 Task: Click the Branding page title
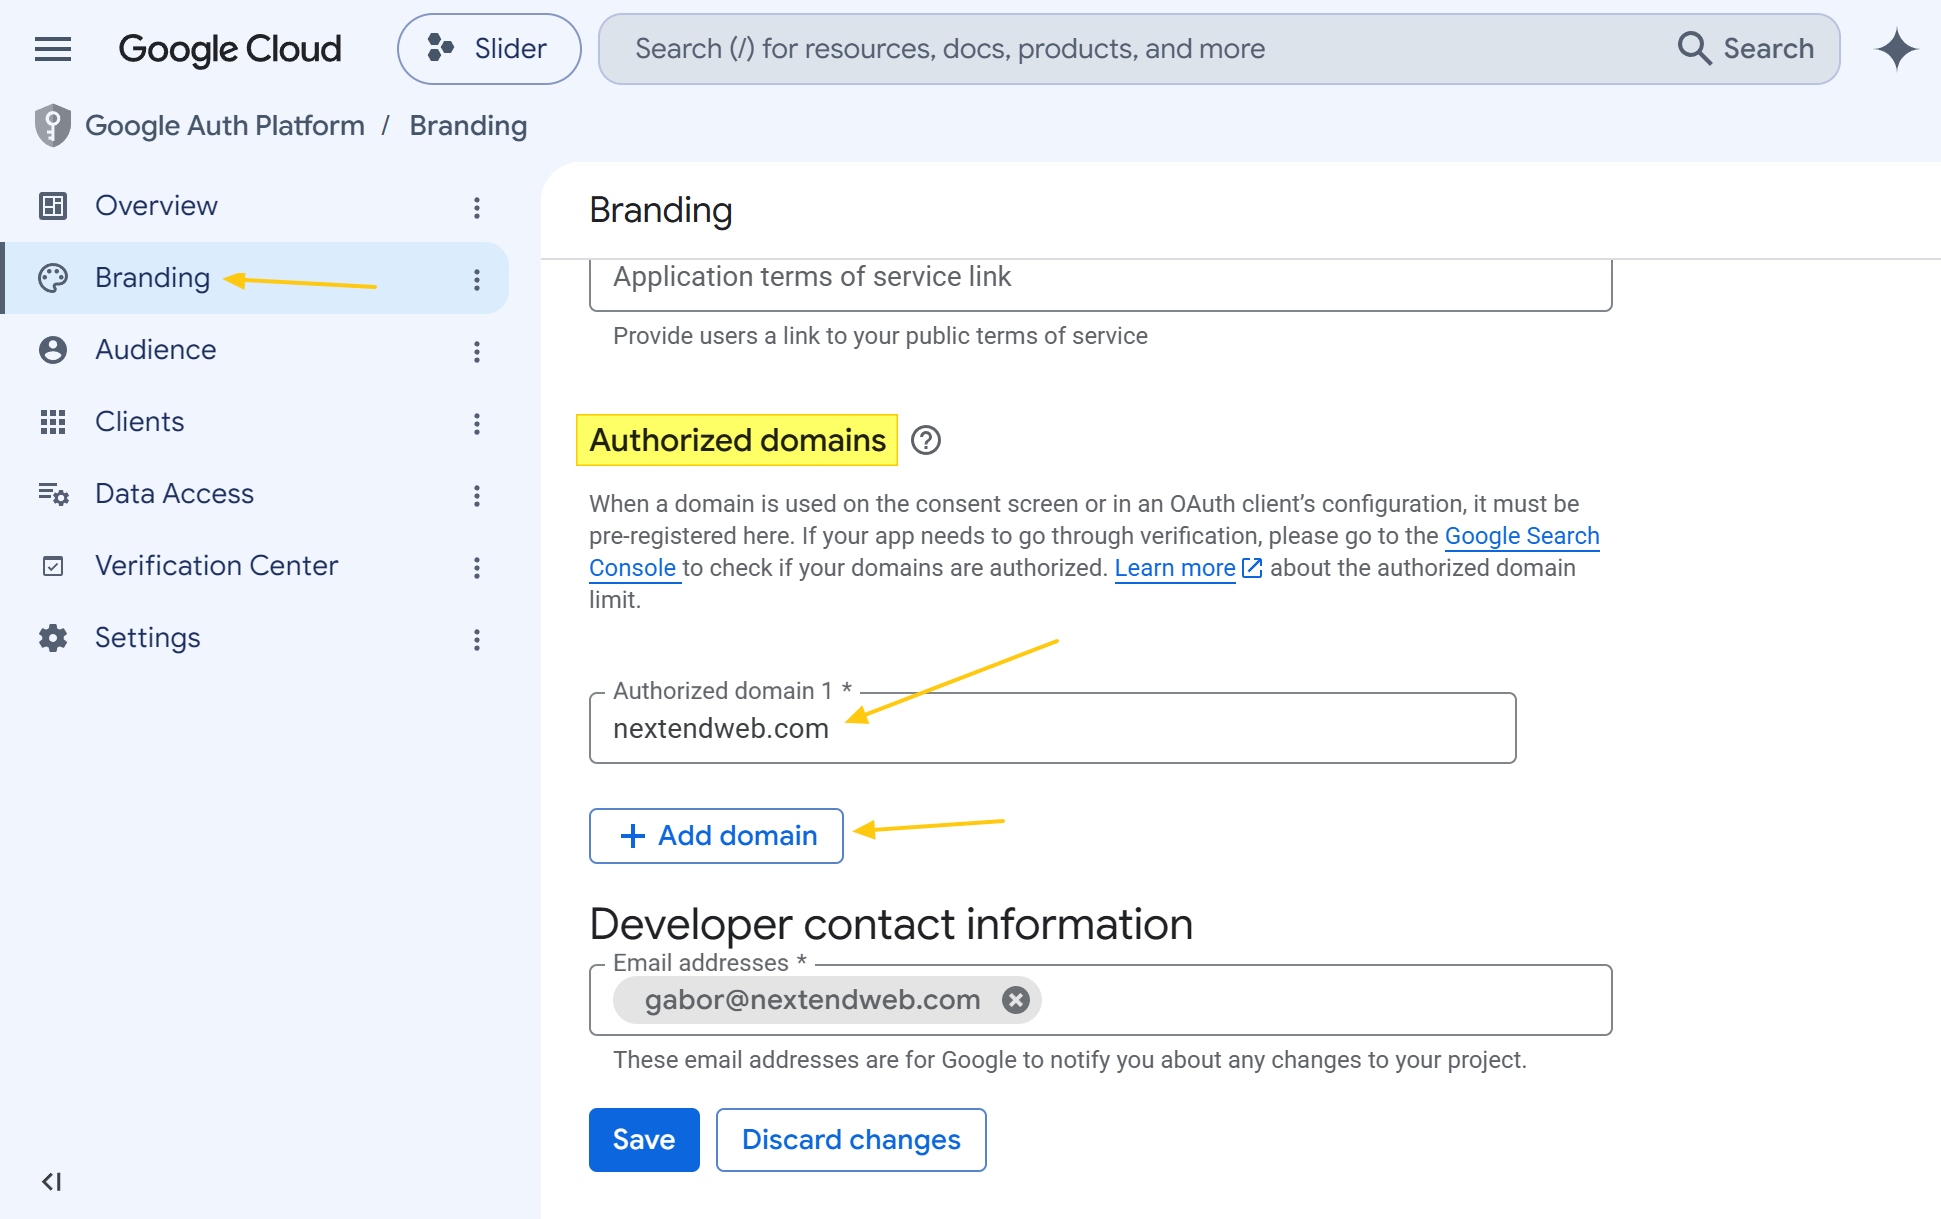point(661,210)
